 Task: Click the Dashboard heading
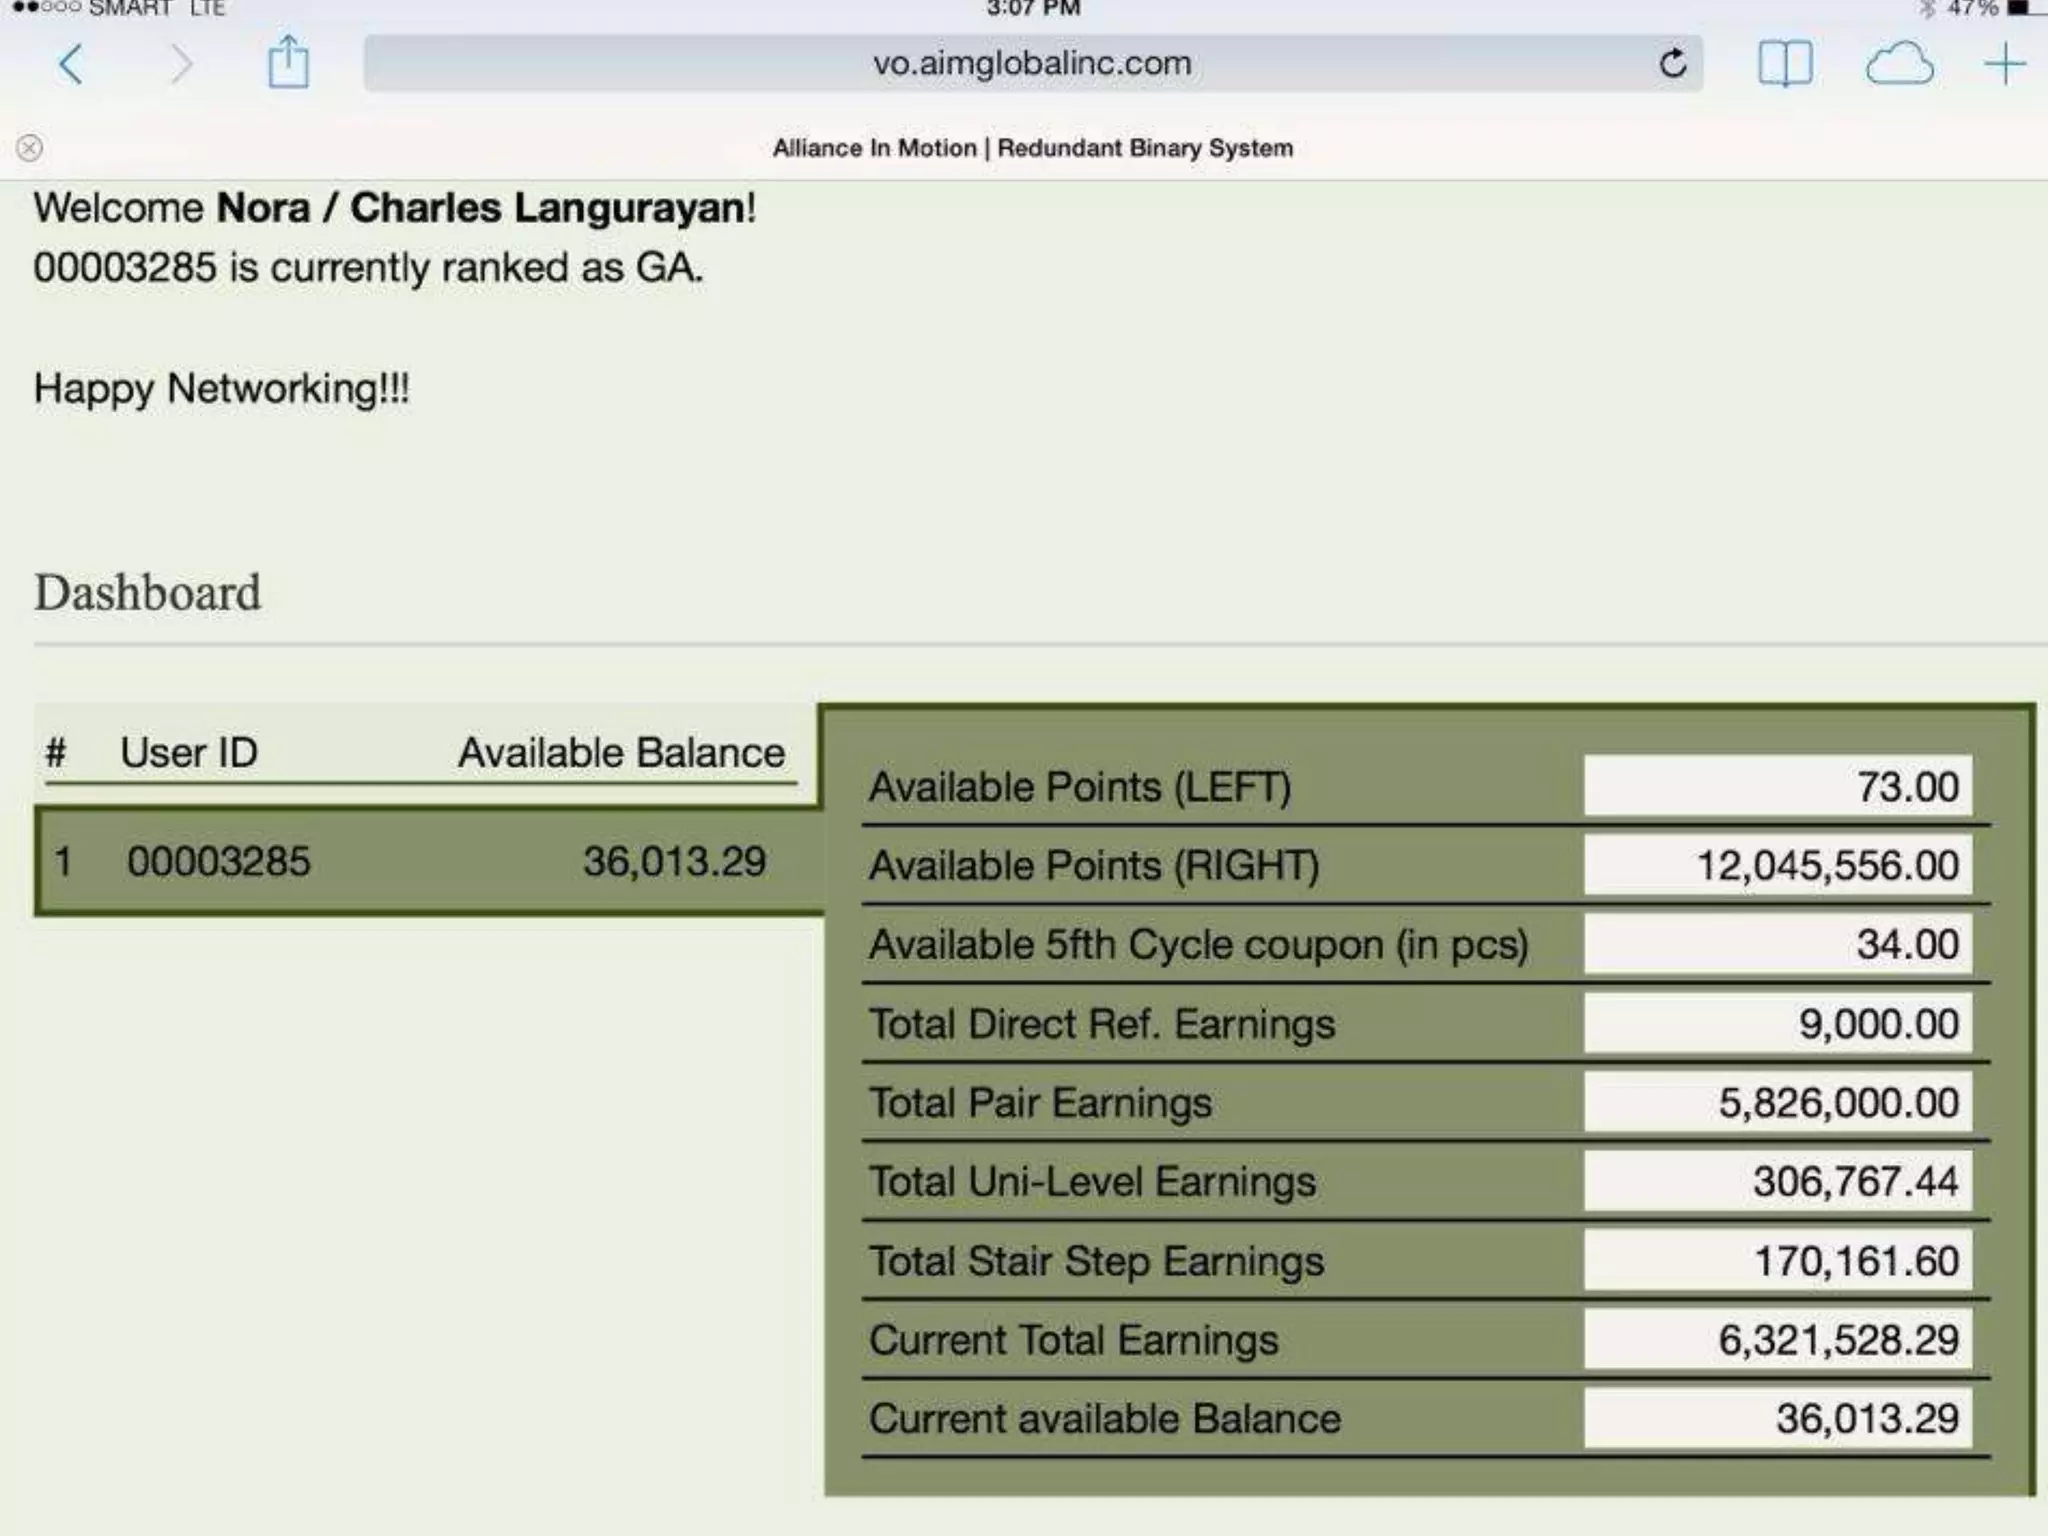[x=148, y=592]
